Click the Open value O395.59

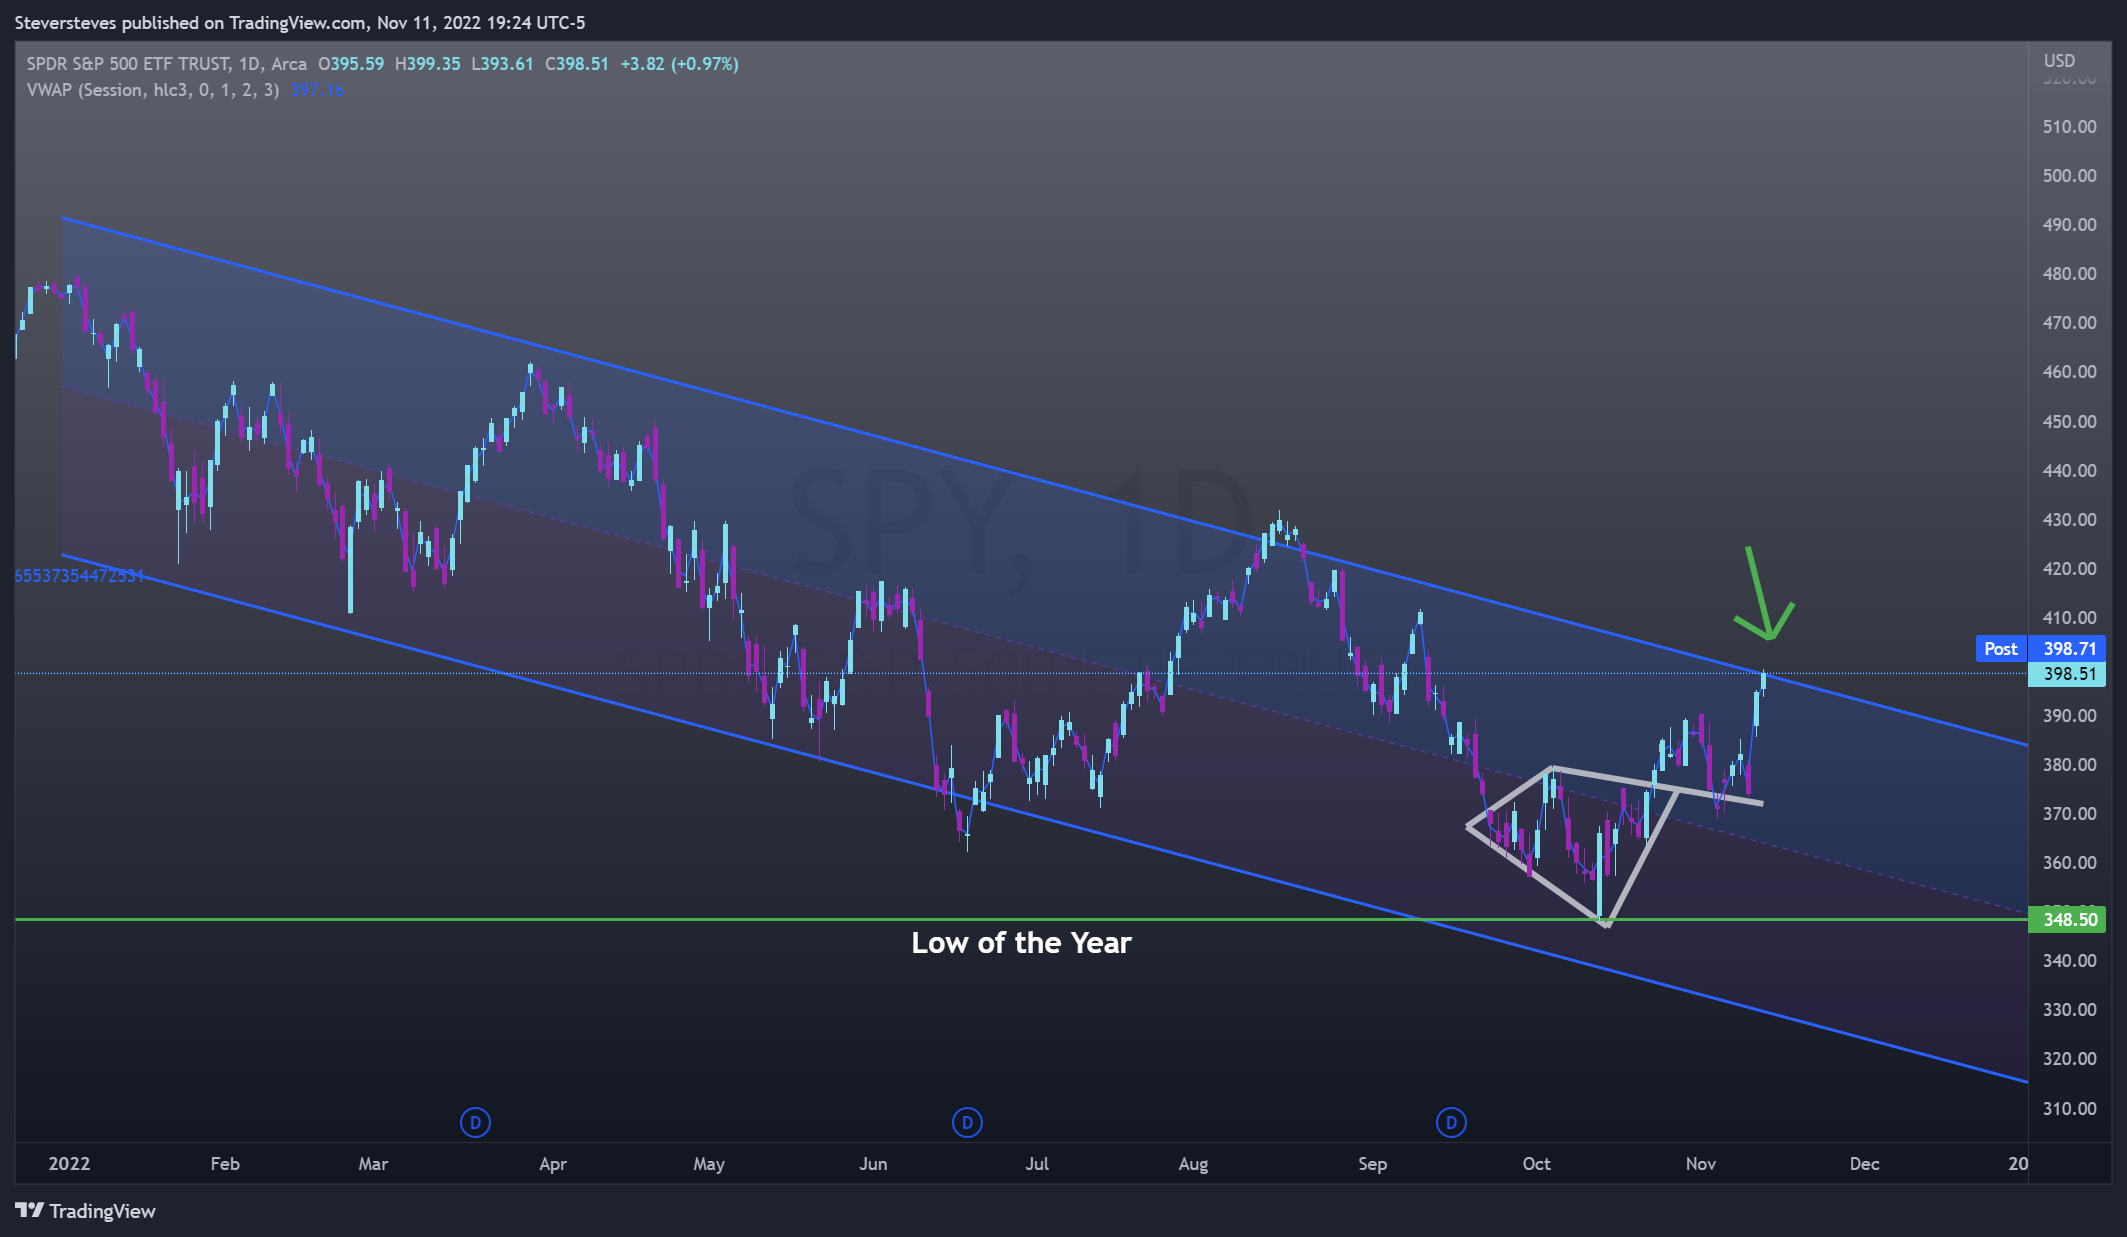click(x=351, y=64)
